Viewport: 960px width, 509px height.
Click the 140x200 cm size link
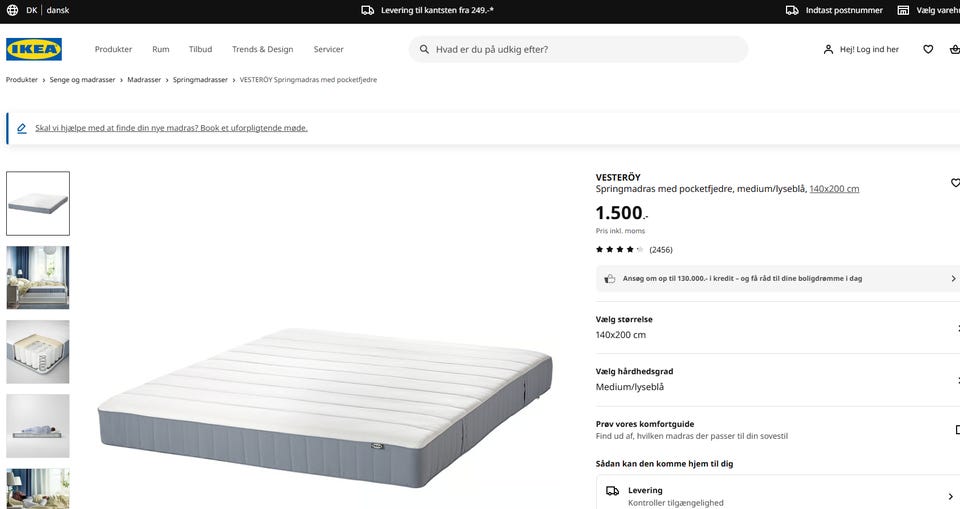[834, 189]
